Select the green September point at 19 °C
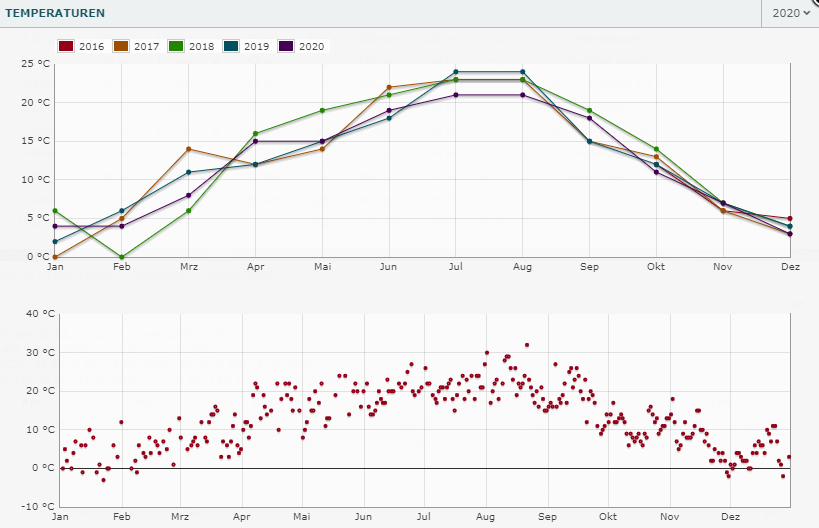The image size is (819, 528). 590,110
